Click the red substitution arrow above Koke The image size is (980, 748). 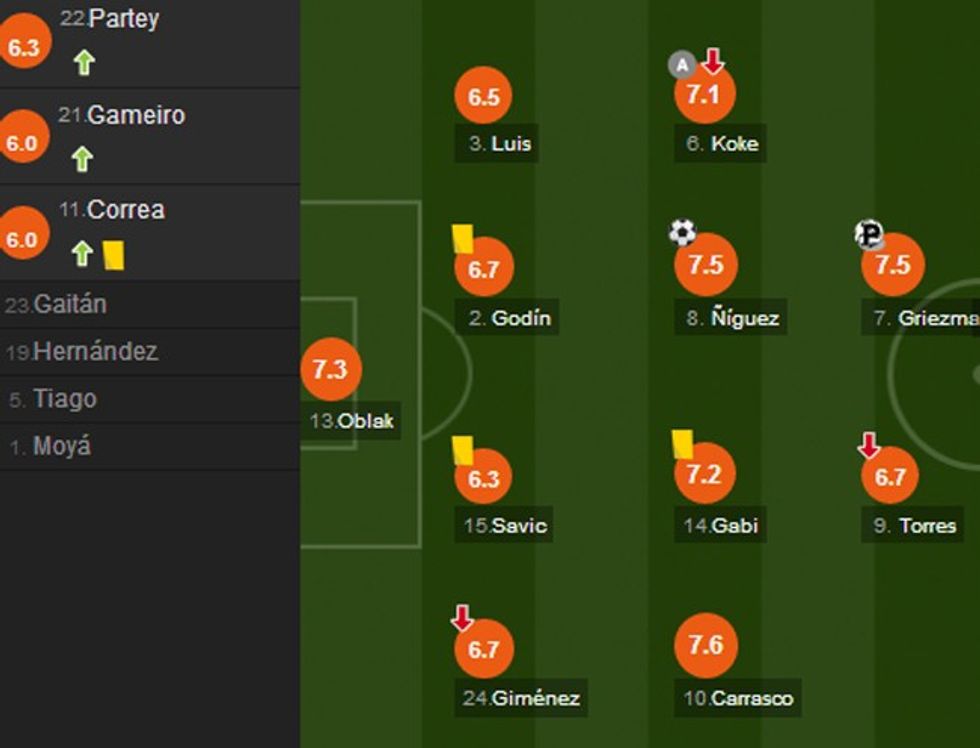pyautogui.click(x=712, y=62)
